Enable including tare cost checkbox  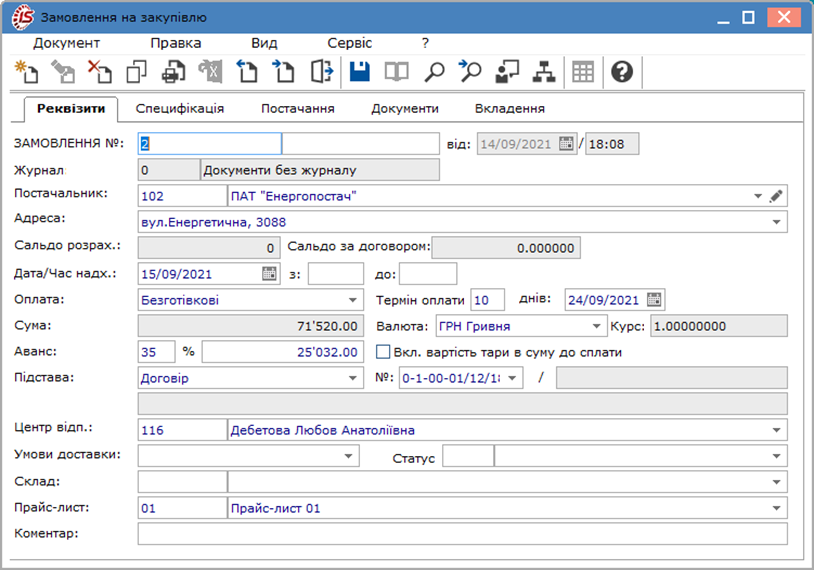click(x=383, y=351)
